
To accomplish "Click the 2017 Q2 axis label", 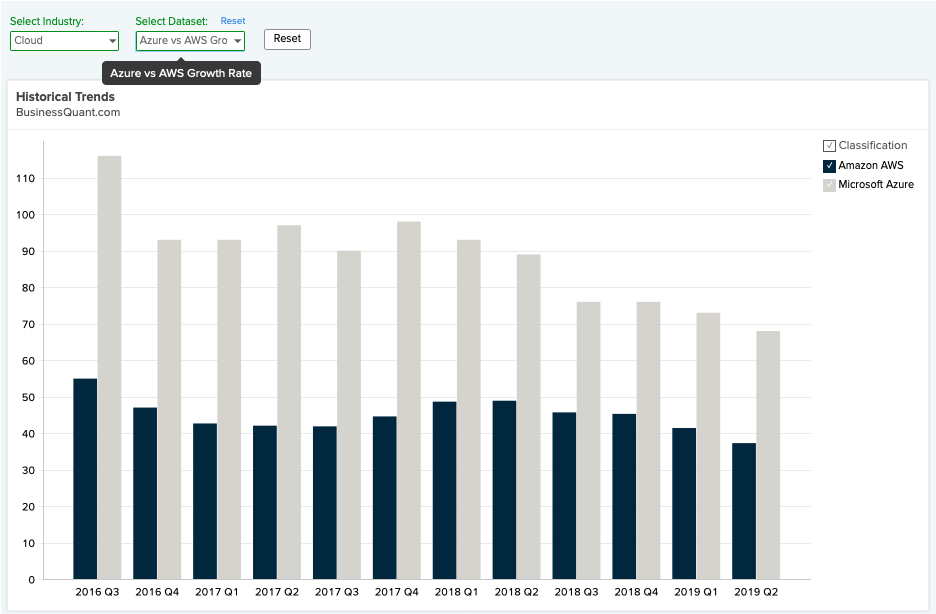I will [277, 592].
